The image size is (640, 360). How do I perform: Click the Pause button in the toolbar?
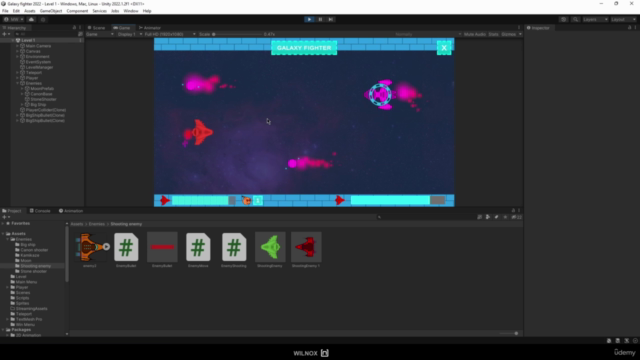[x=320, y=19]
